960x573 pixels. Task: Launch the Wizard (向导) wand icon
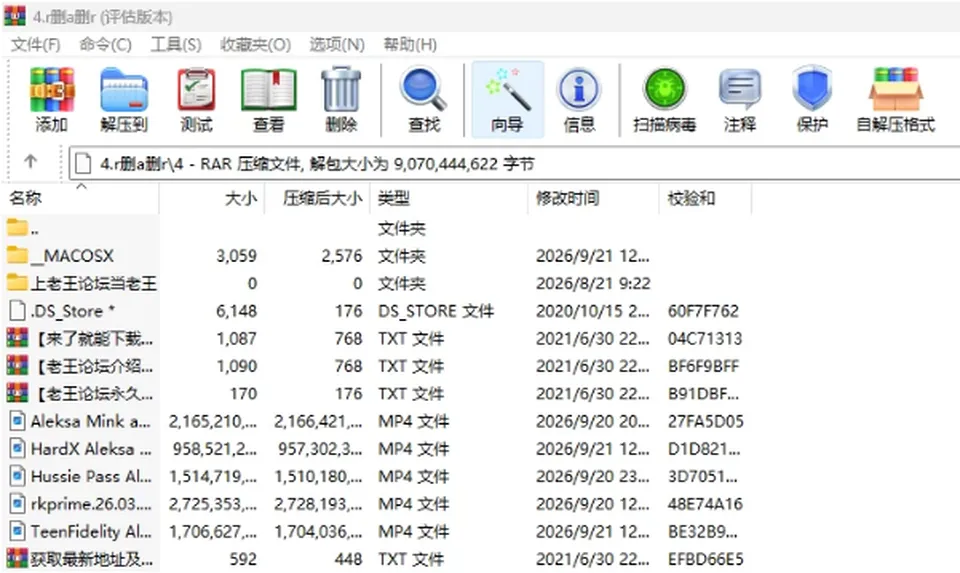(x=507, y=90)
